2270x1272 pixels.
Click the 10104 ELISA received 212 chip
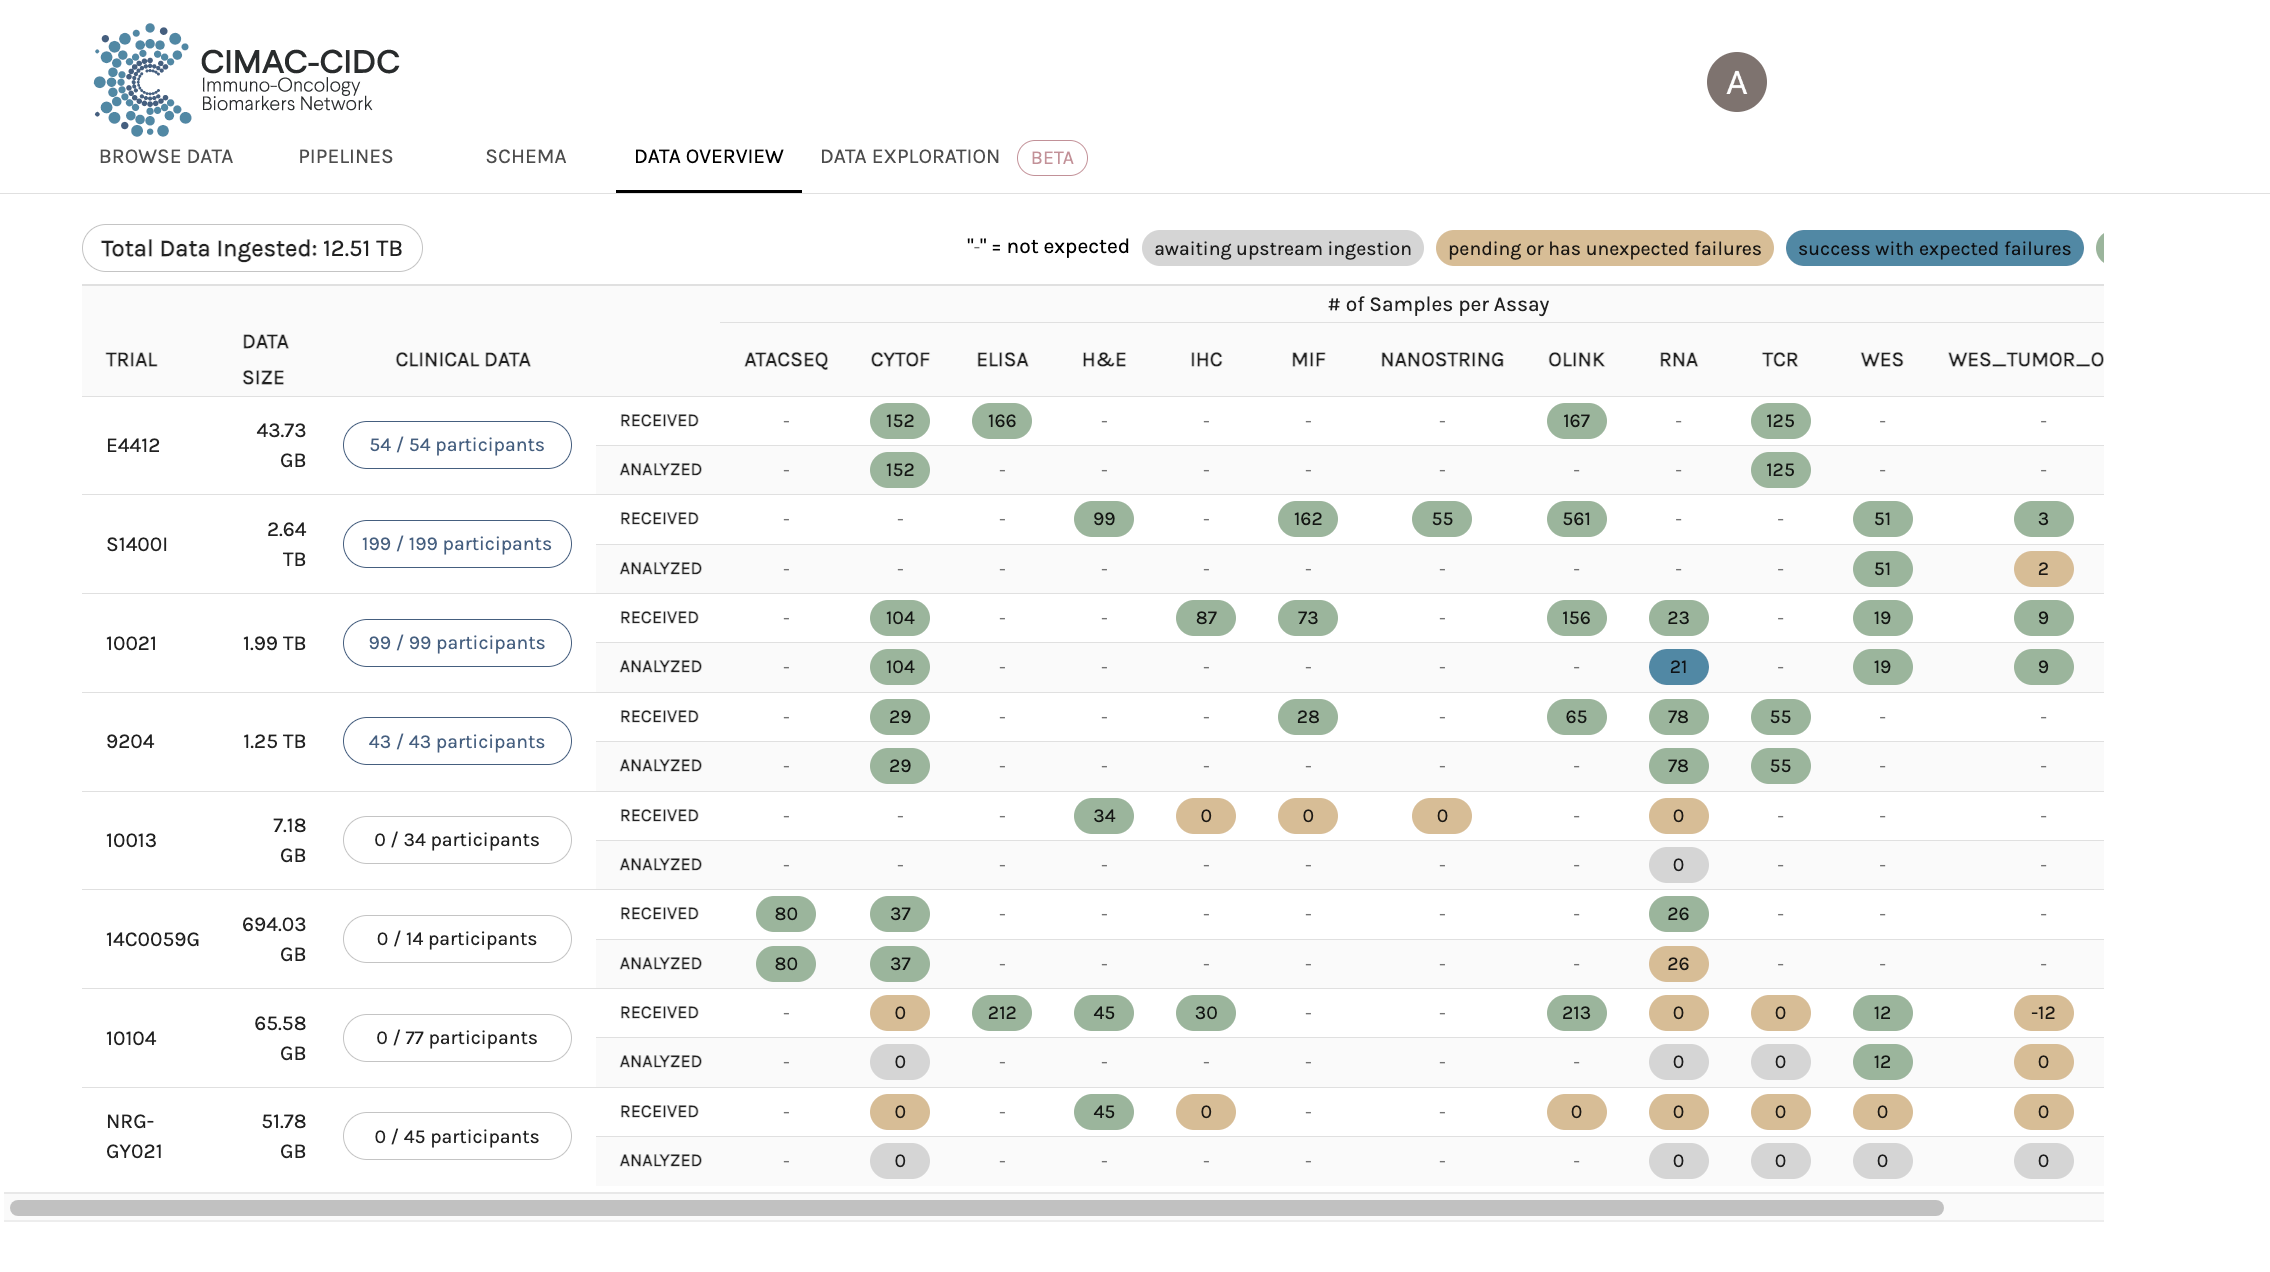pyautogui.click(x=1002, y=1013)
